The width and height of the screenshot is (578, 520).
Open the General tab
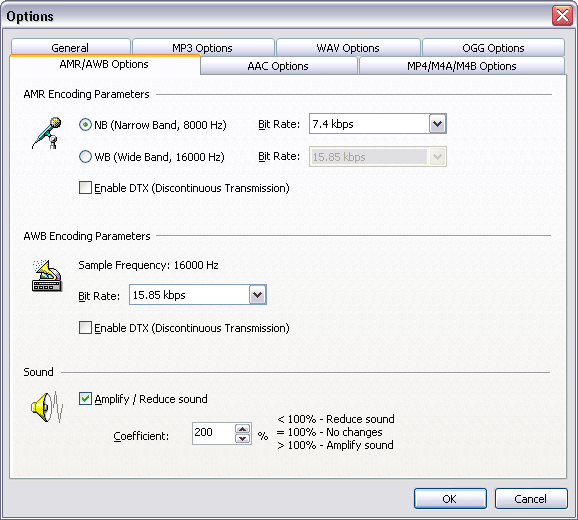(x=70, y=48)
